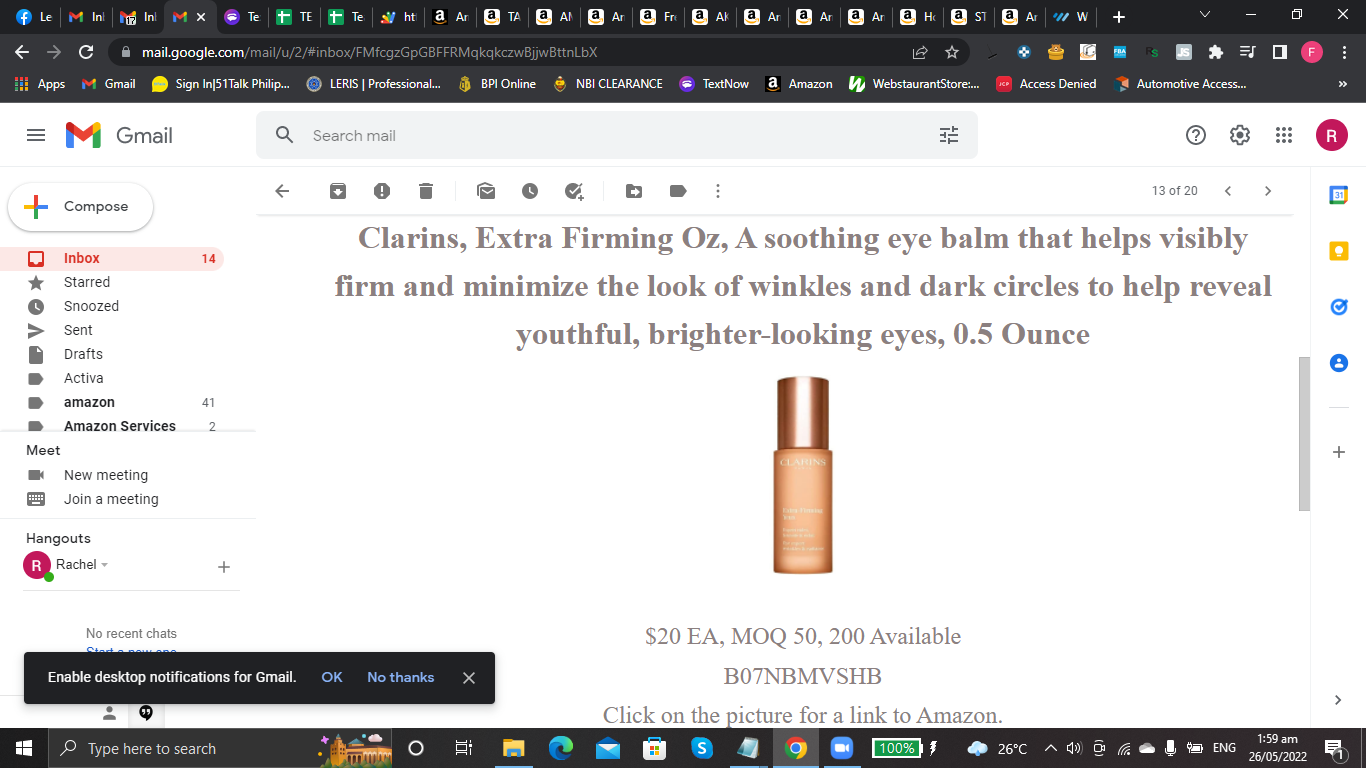The height and width of the screenshot is (768, 1366).
Task: Mark the email as unread
Action: (x=486, y=191)
